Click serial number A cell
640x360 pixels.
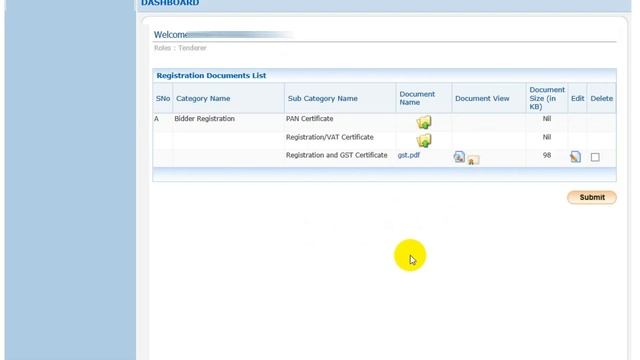(x=156, y=119)
